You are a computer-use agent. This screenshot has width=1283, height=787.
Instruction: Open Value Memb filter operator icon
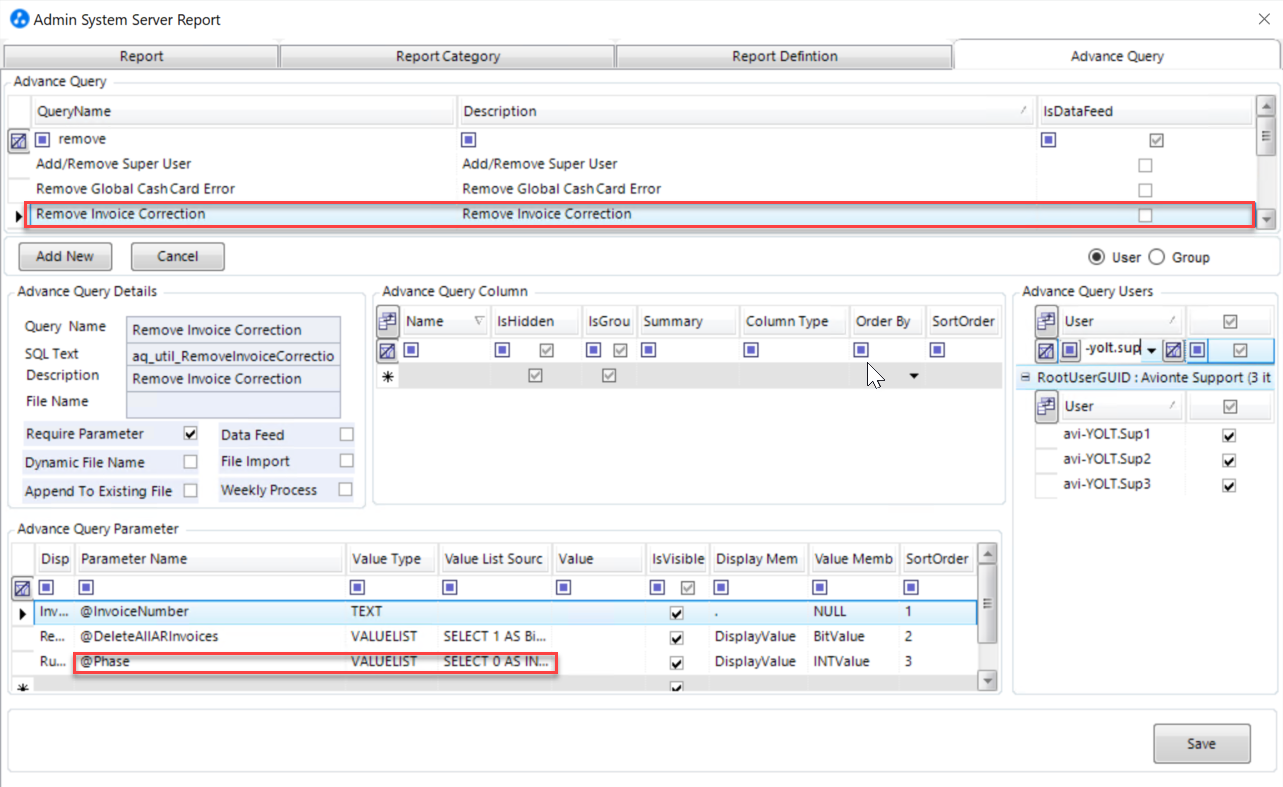click(x=820, y=587)
